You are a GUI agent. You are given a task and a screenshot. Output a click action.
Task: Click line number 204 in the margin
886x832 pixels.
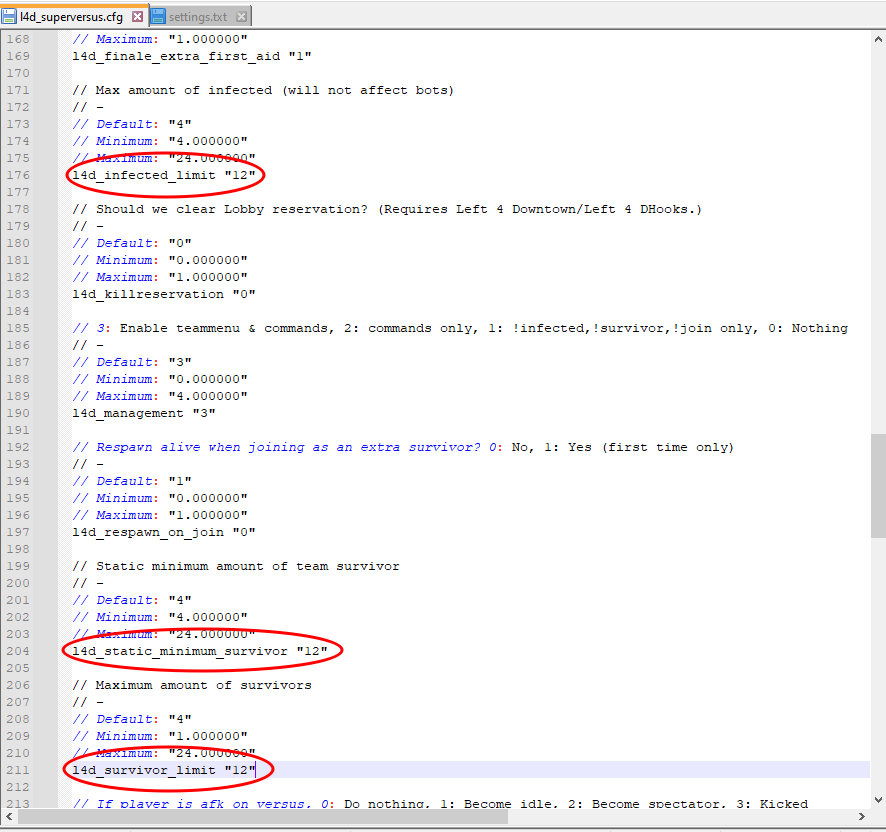(18, 651)
